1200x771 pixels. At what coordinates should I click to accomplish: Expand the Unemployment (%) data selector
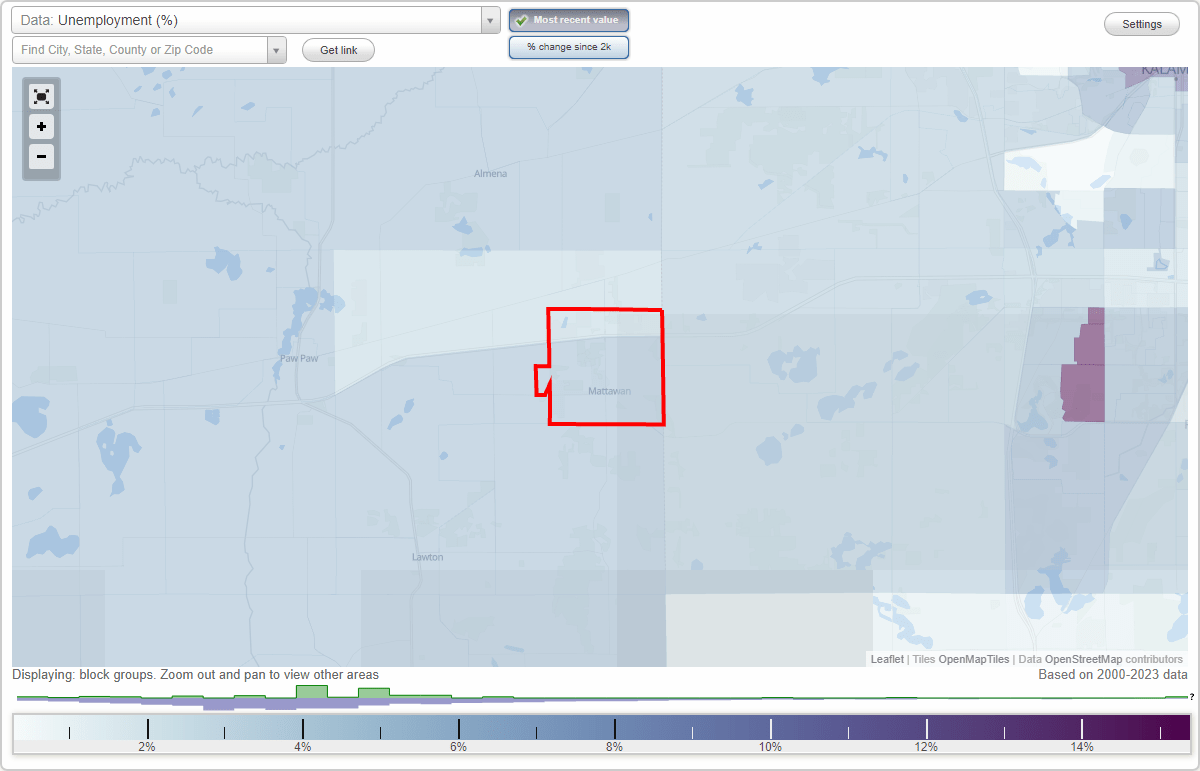point(250,19)
